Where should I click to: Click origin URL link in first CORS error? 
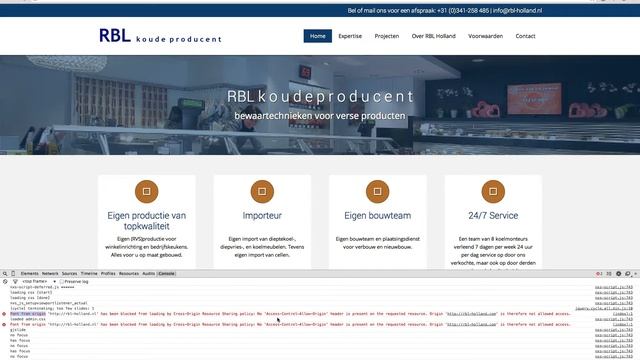coord(472,314)
